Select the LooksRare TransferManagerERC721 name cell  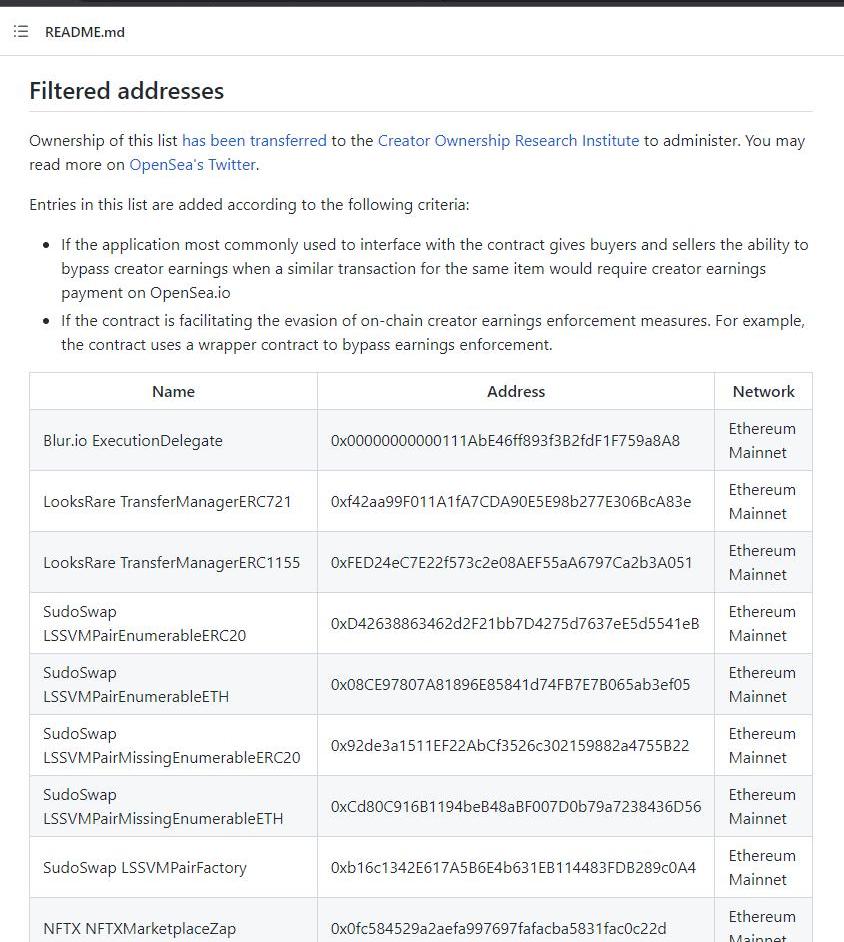[167, 502]
